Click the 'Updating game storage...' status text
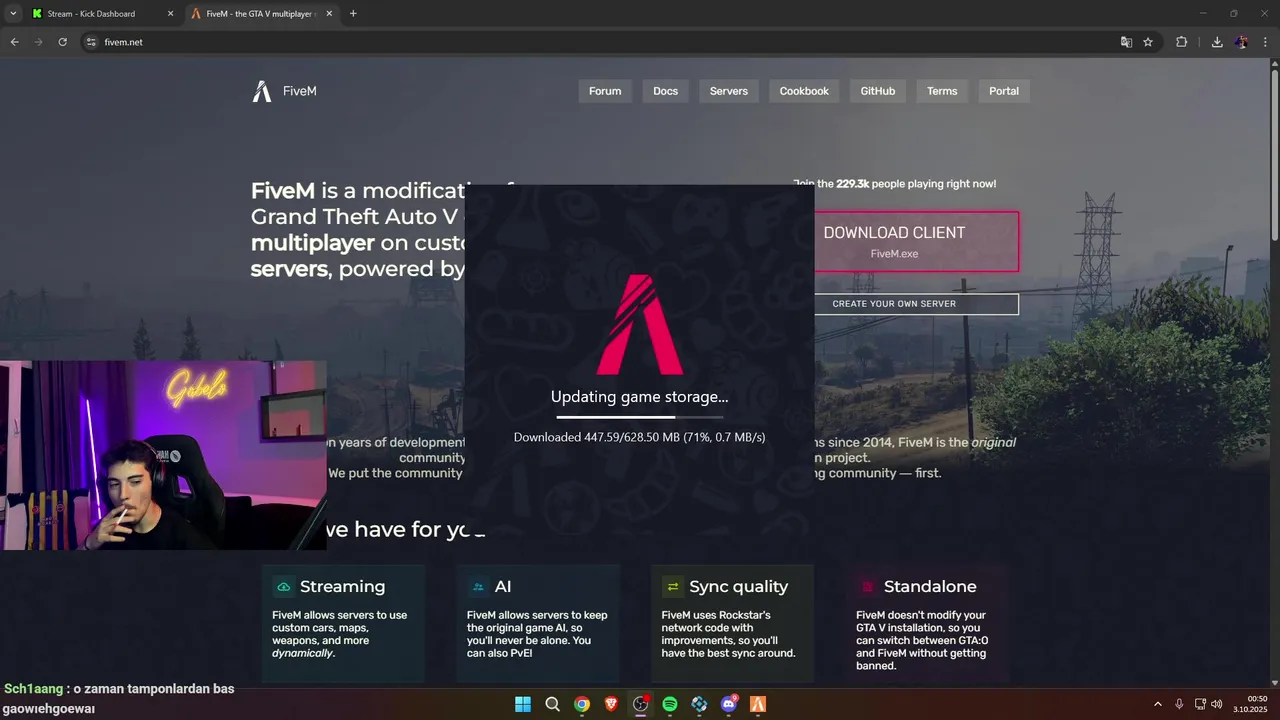1280x720 pixels. tap(640, 397)
